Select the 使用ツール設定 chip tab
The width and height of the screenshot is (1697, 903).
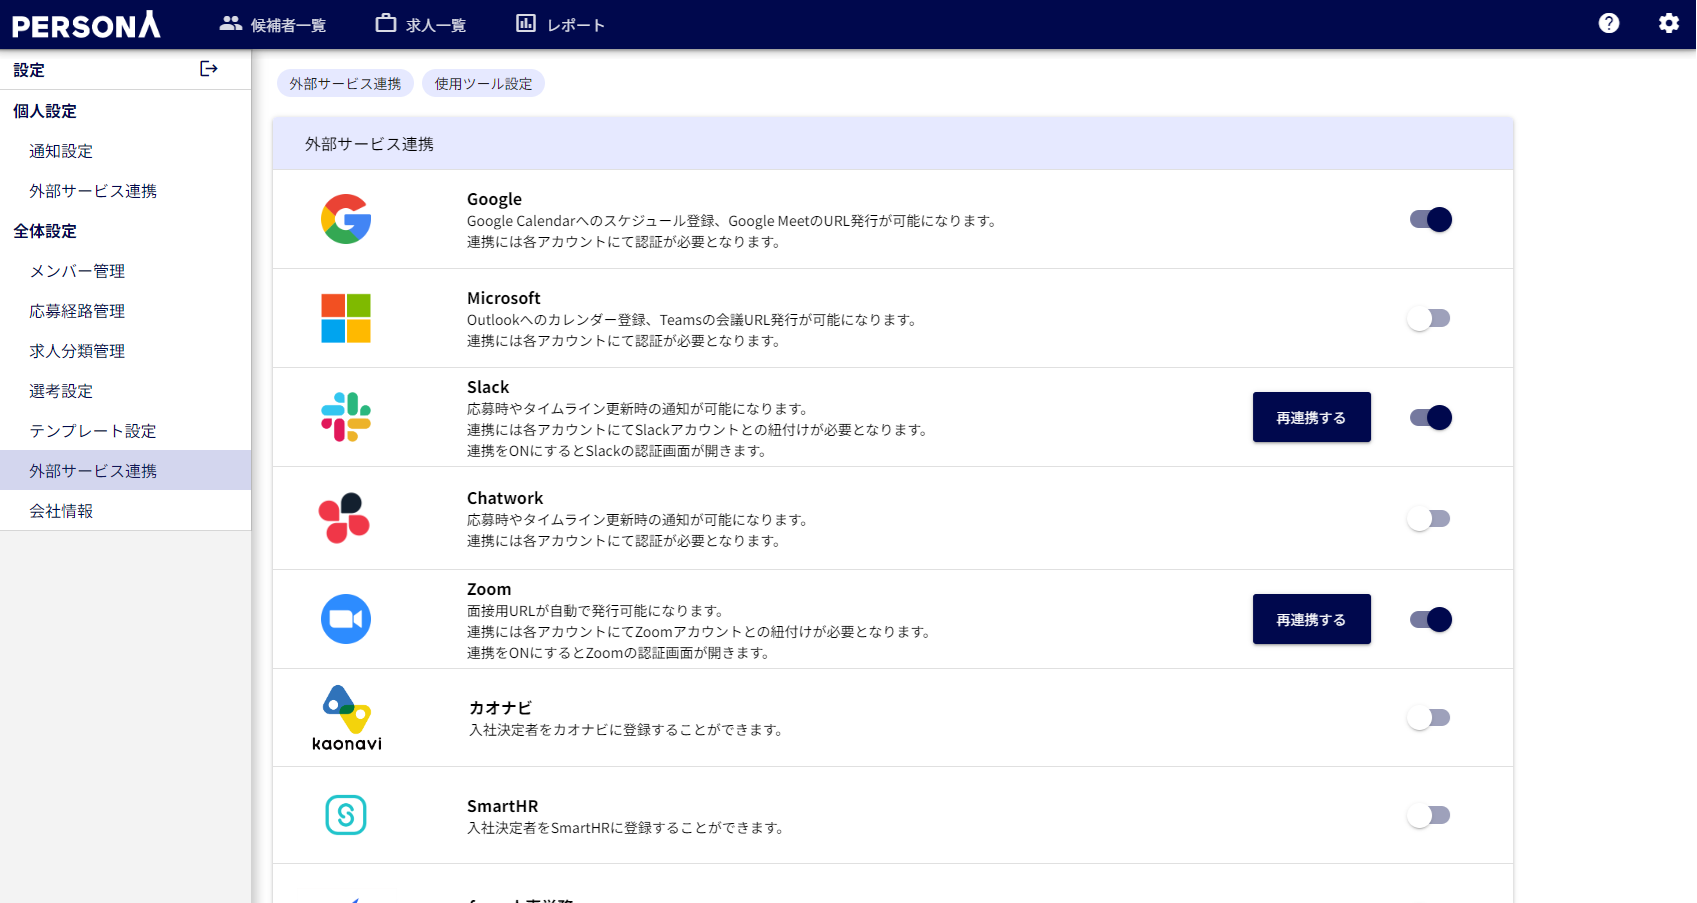(x=483, y=83)
